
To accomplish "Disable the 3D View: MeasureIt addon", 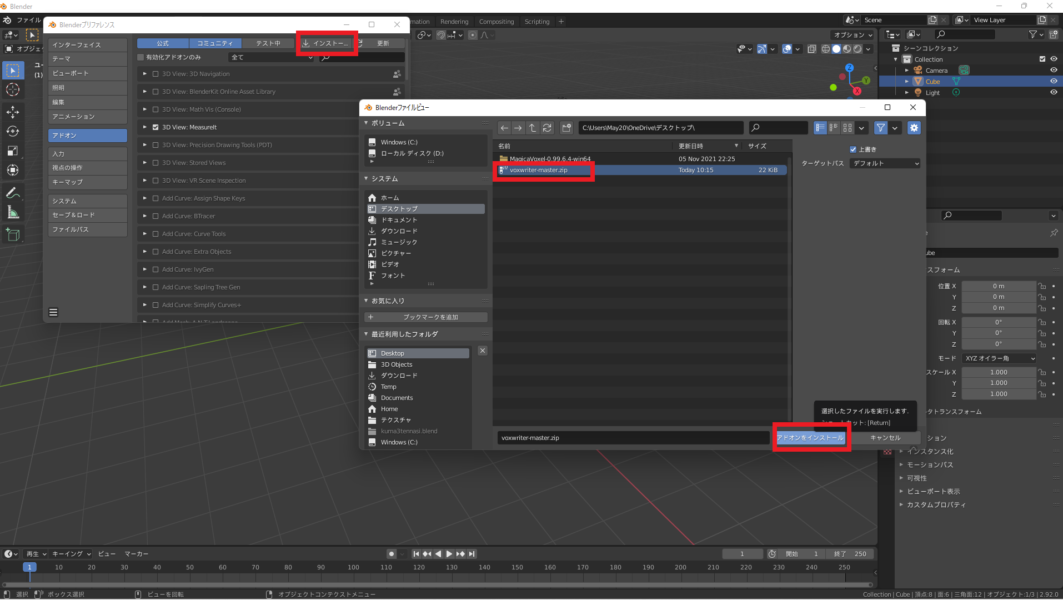I will [x=155, y=127].
